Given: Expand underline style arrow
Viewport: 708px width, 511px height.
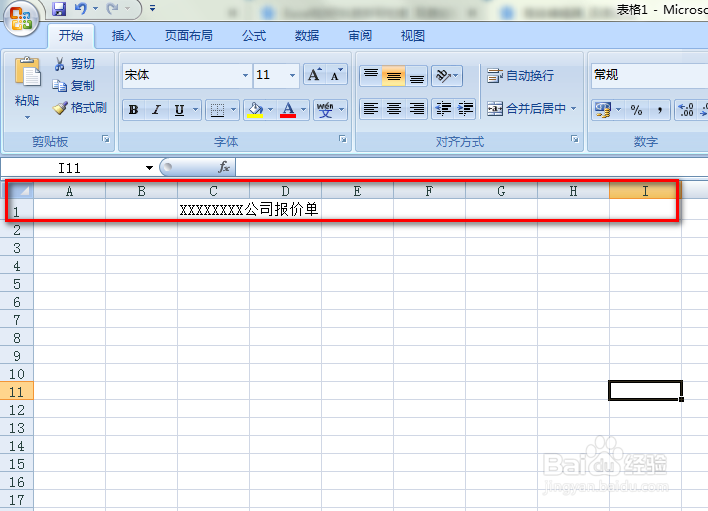Looking at the screenshot, I should pos(196,109).
